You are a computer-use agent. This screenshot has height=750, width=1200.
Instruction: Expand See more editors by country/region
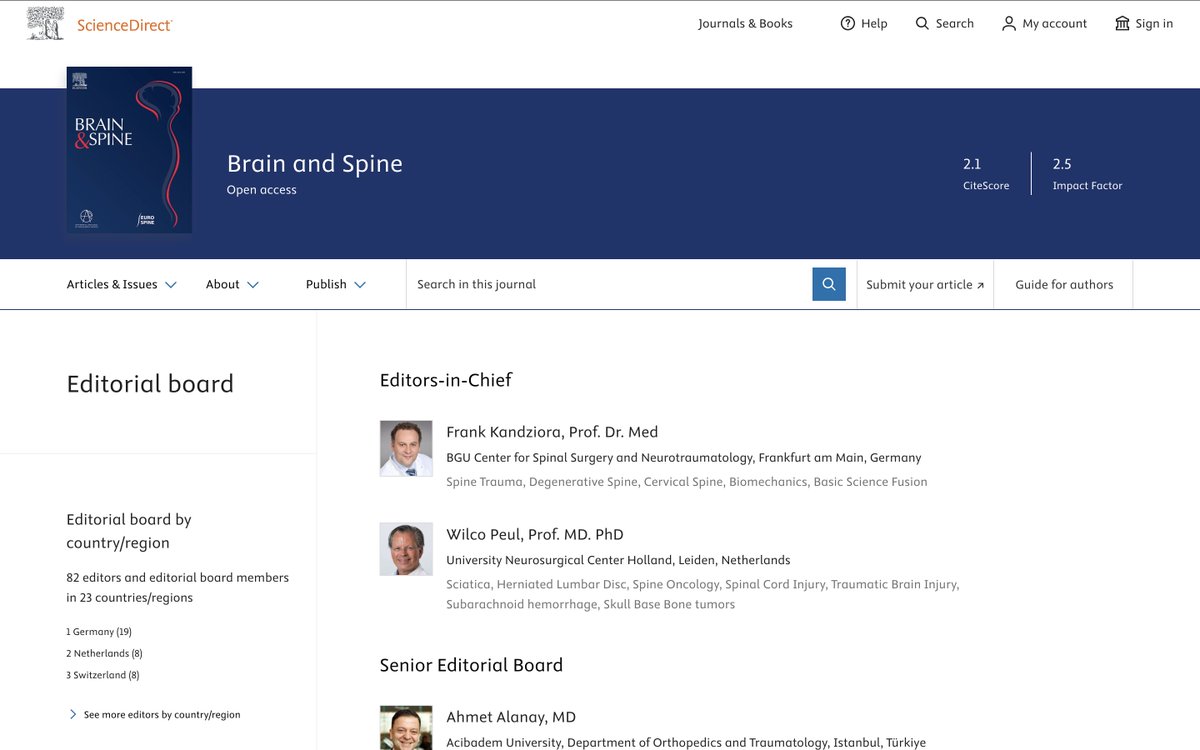tap(154, 715)
